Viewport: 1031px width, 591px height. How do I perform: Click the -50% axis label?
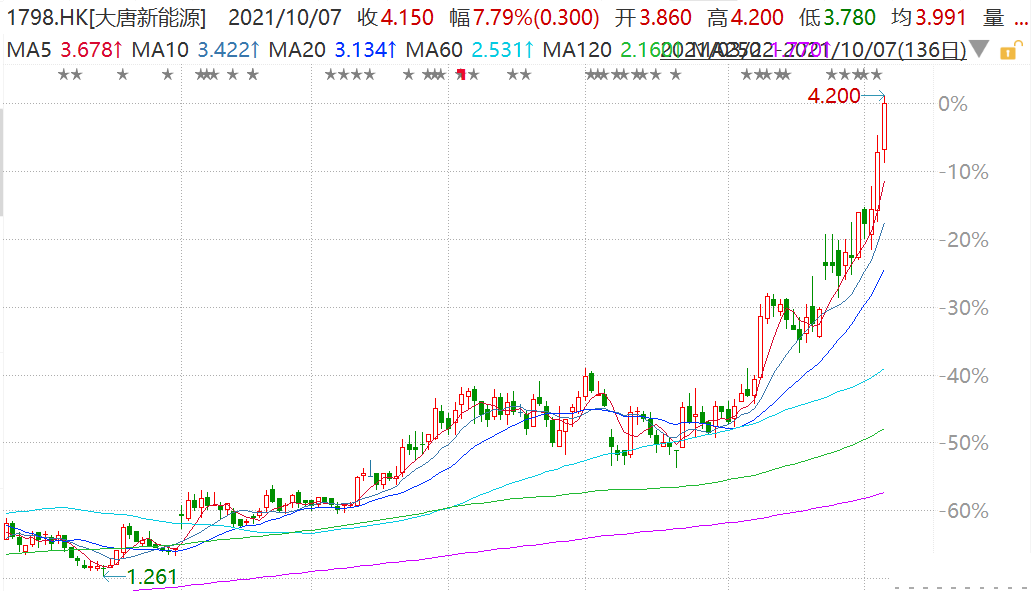click(x=964, y=443)
